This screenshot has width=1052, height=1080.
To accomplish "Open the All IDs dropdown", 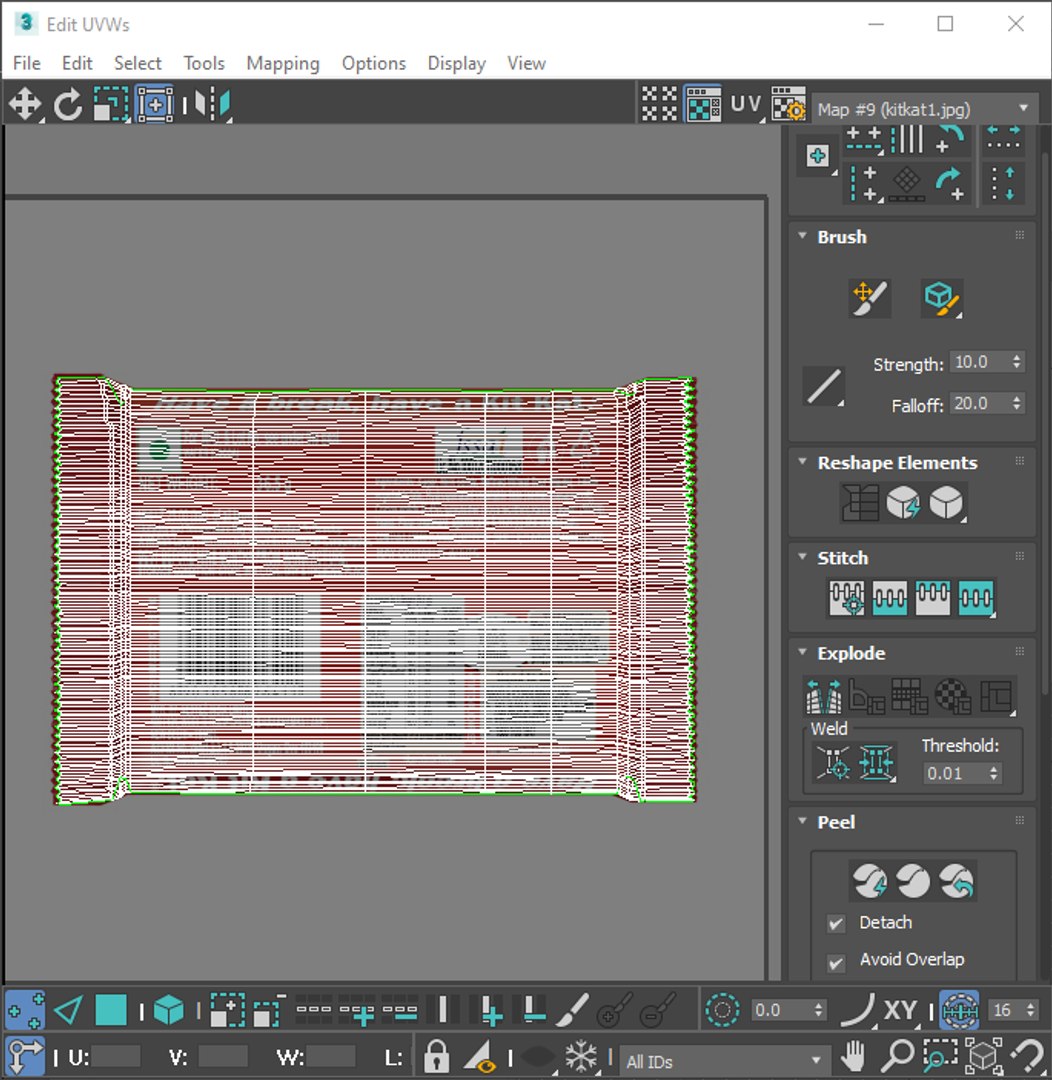I will click(x=723, y=1061).
